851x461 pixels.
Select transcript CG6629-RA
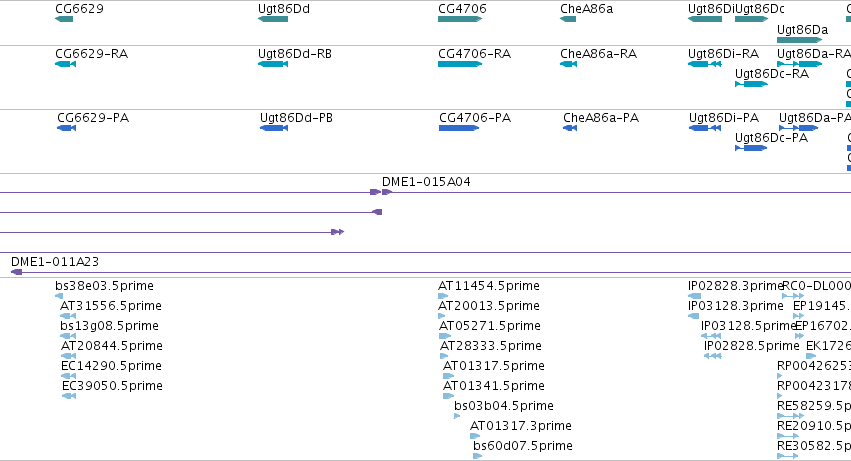click(92, 54)
